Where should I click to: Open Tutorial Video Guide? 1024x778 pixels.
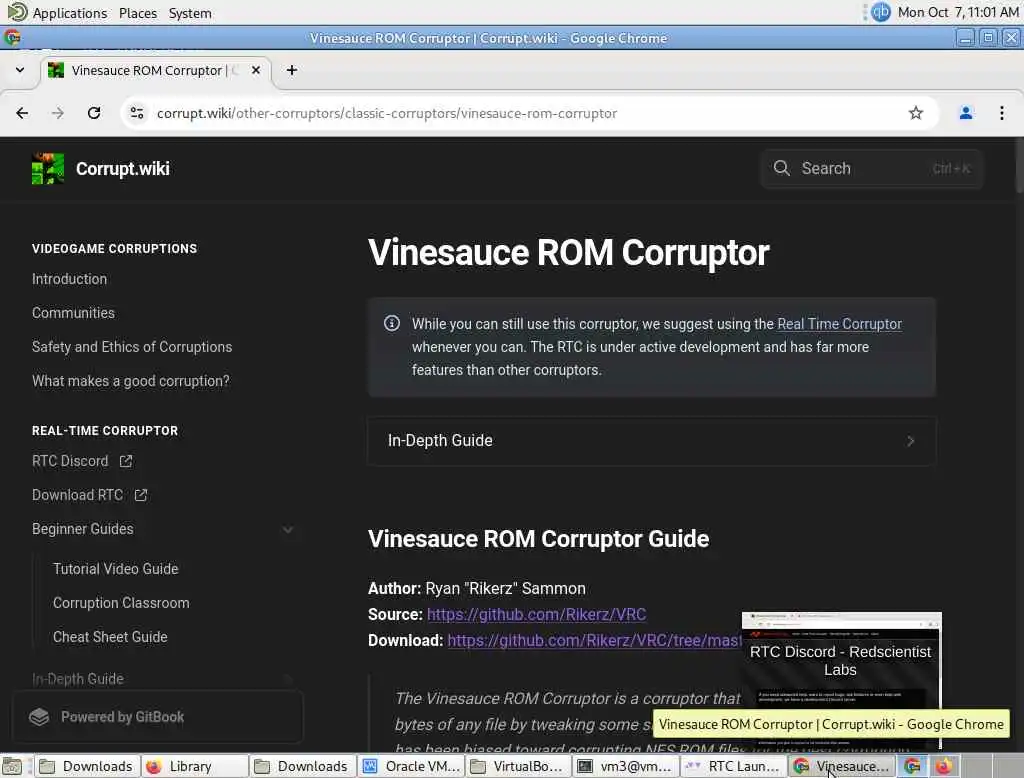[116, 569]
